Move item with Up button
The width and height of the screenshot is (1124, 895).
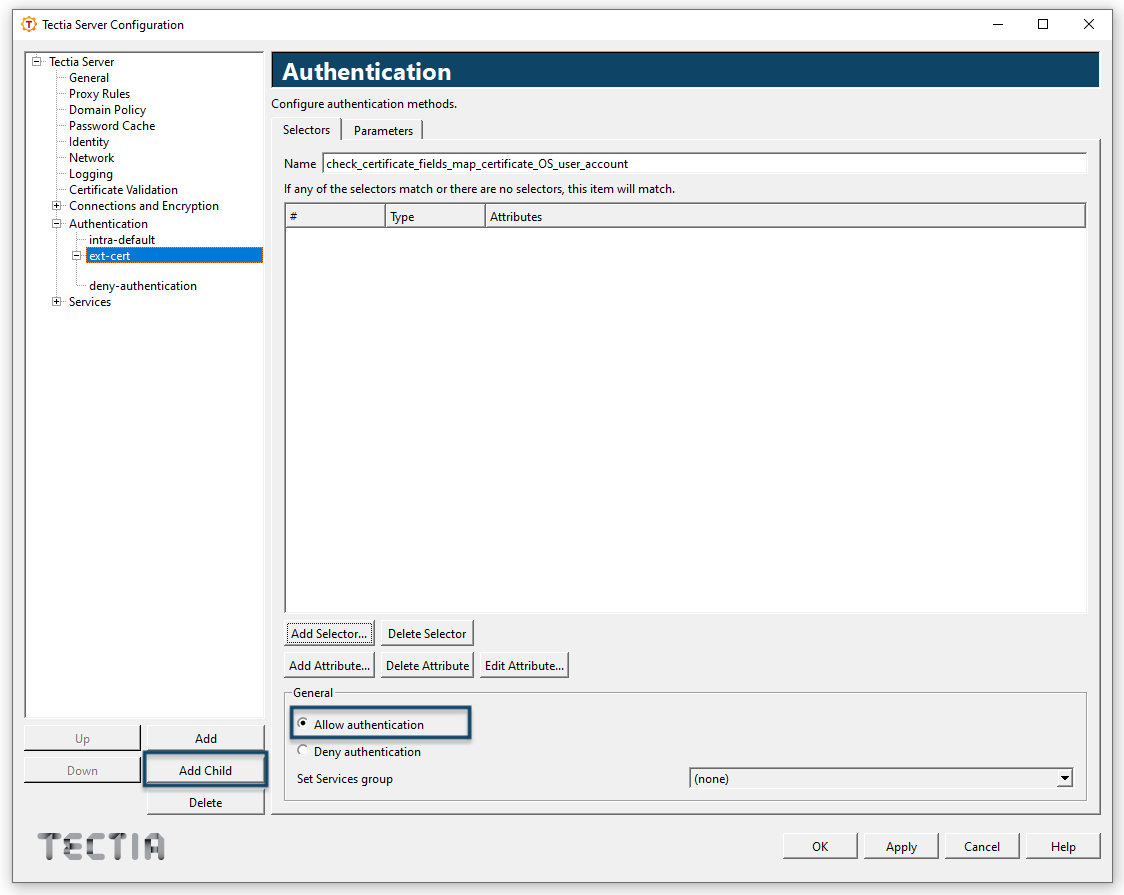point(82,738)
